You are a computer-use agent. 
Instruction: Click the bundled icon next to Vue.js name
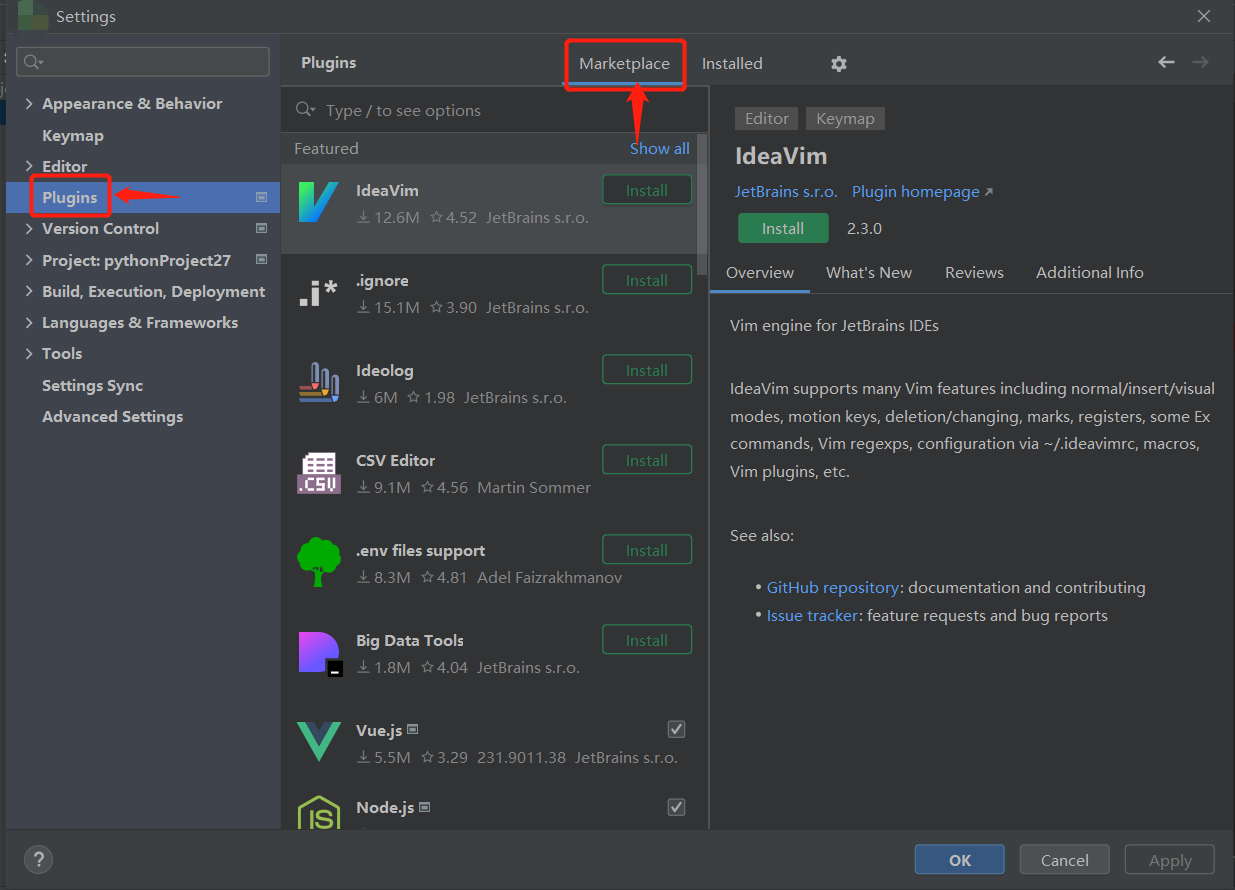click(x=412, y=729)
